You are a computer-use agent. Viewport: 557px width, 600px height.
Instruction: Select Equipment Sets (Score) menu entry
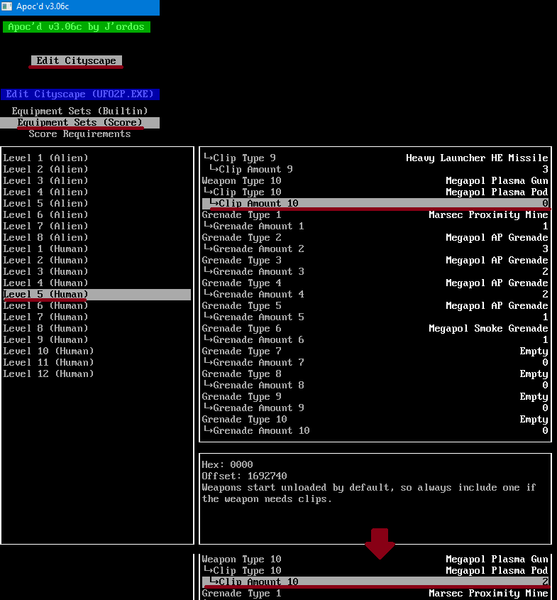point(80,122)
